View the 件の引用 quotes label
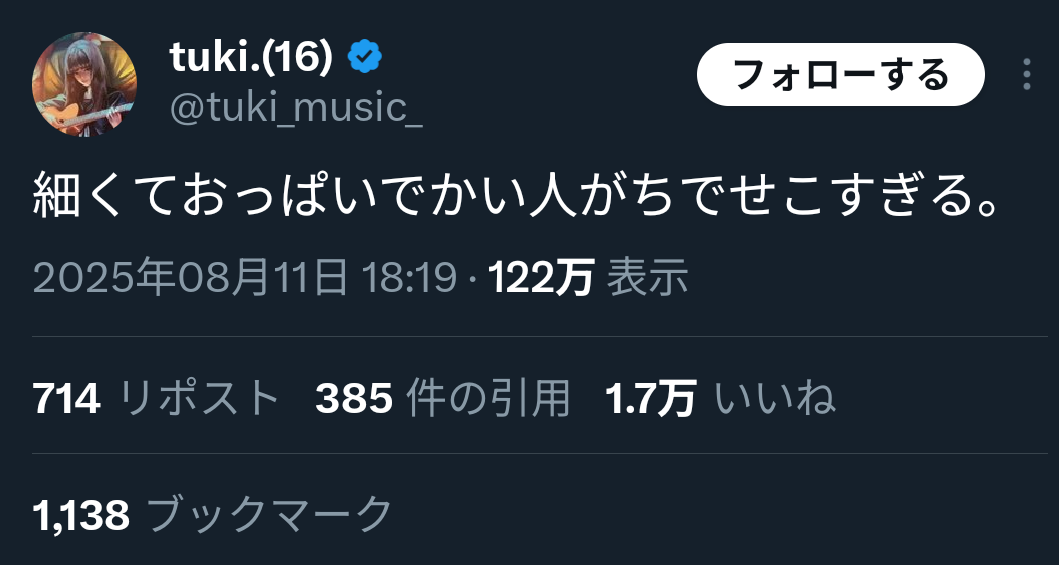Screen dimensions: 1059x565 click(489, 398)
